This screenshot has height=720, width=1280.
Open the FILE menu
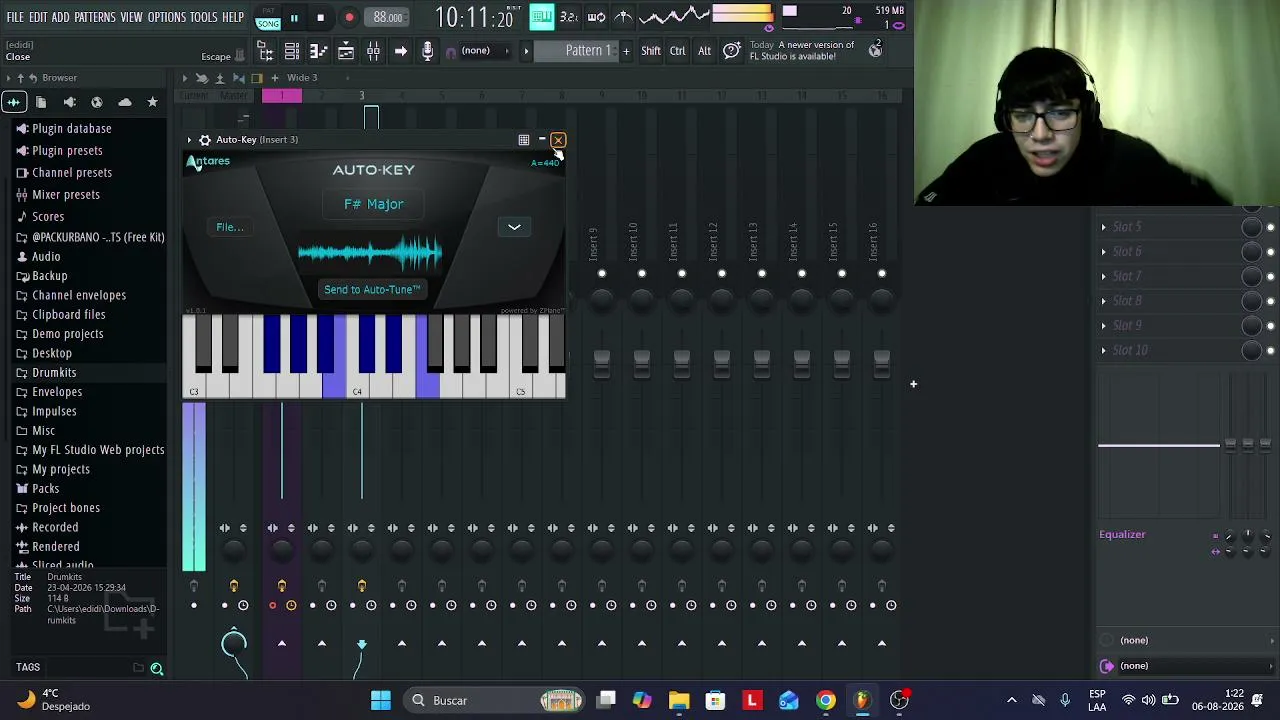pyautogui.click(x=15, y=18)
